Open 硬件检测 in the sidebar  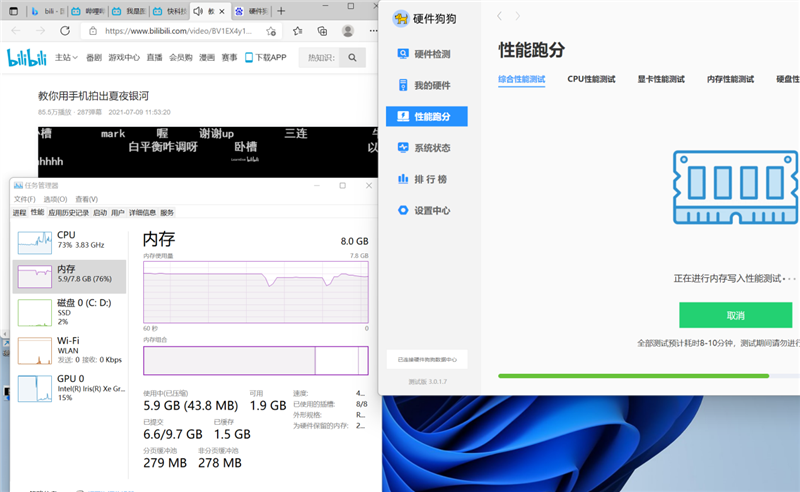coord(431,54)
